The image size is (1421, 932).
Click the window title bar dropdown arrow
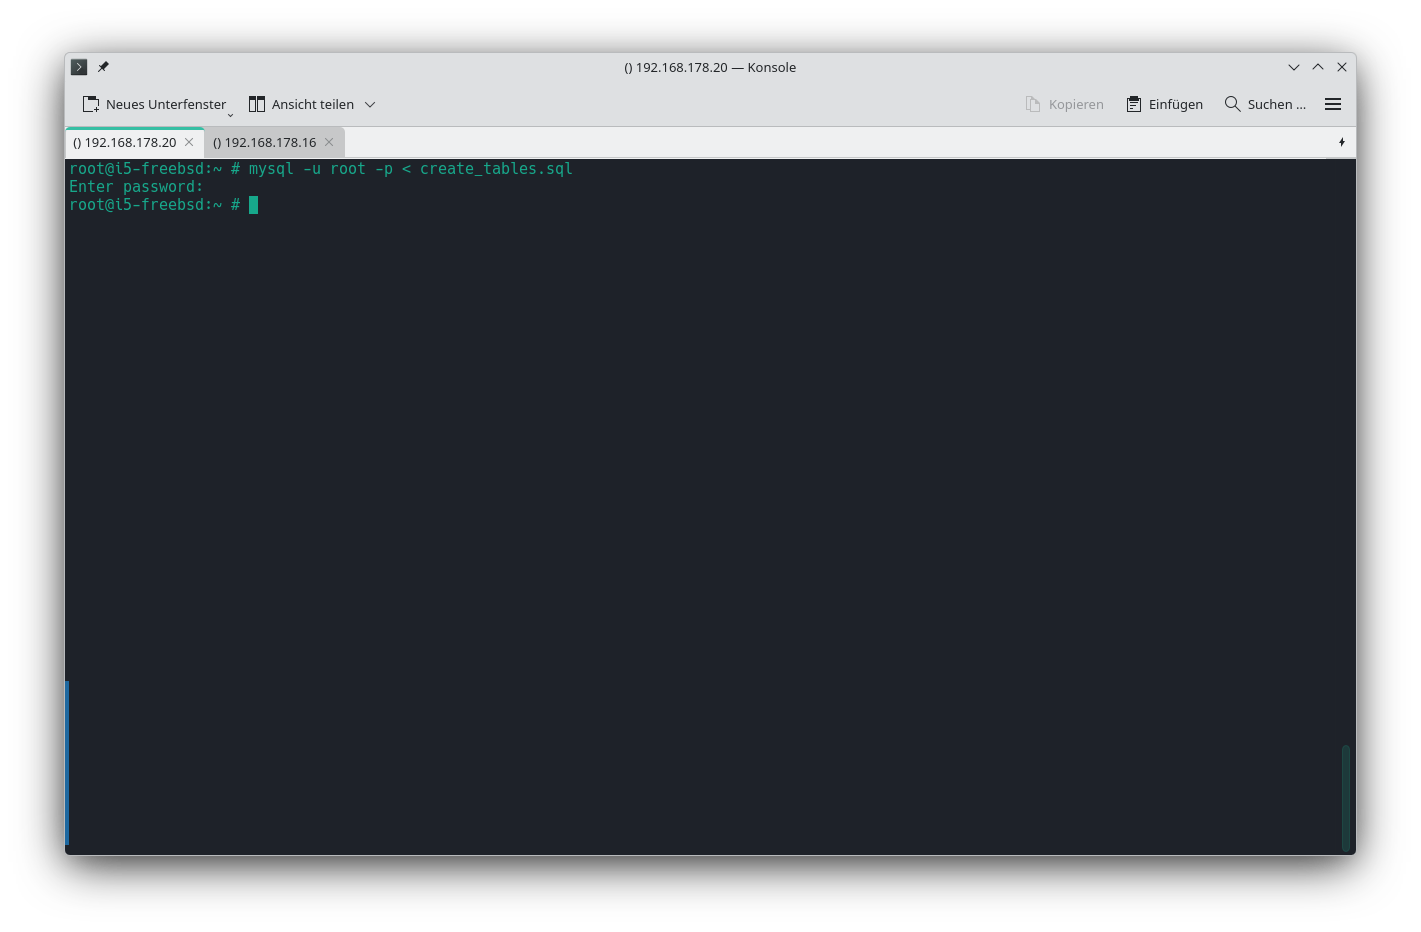(1294, 67)
